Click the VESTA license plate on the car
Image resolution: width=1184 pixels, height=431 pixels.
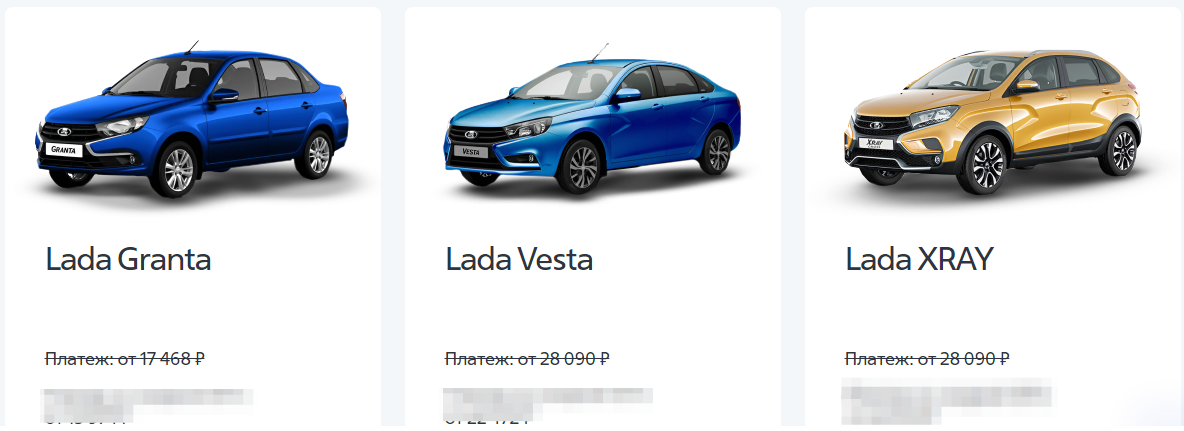point(470,151)
